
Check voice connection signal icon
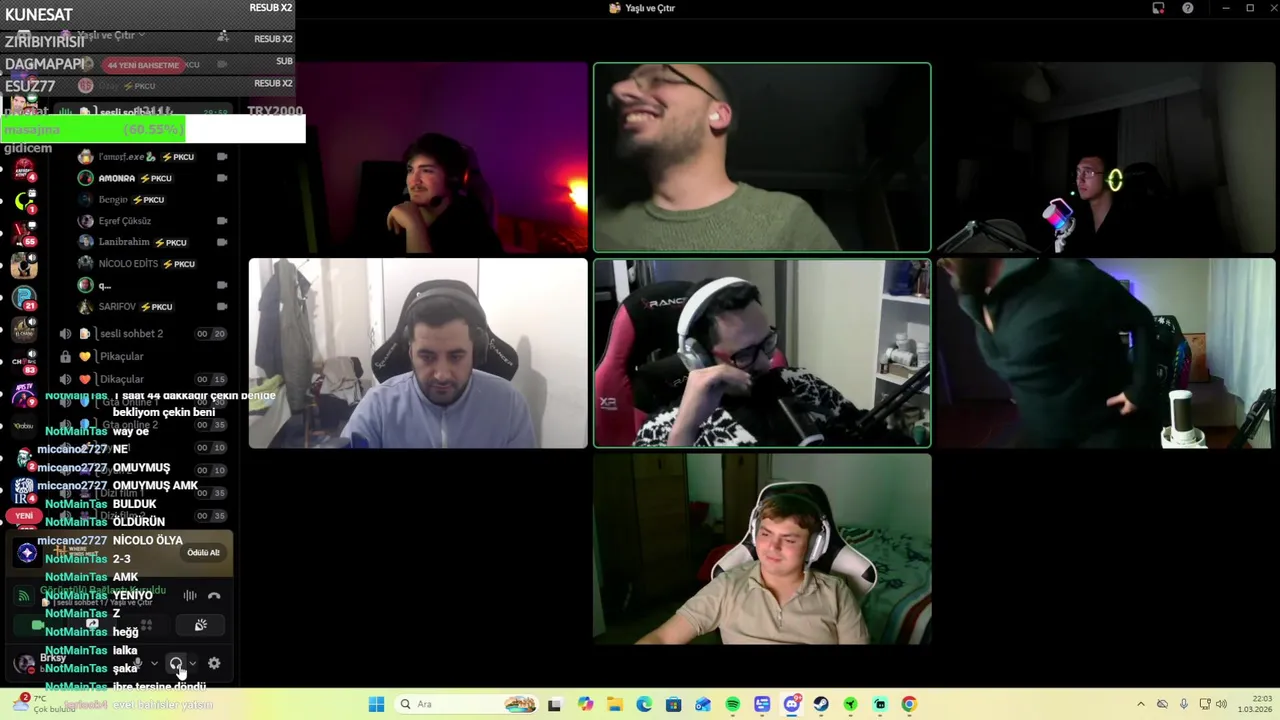[24, 596]
